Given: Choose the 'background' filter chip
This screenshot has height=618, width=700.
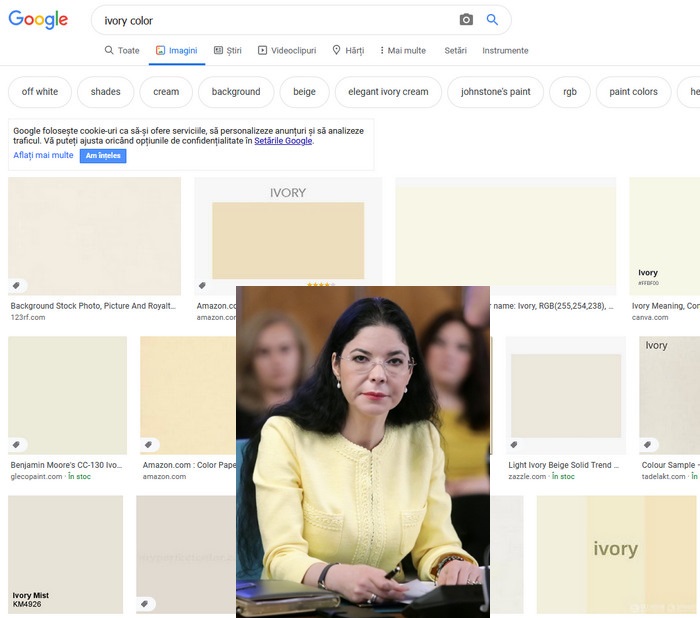Looking at the screenshot, I should coord(236,92).
